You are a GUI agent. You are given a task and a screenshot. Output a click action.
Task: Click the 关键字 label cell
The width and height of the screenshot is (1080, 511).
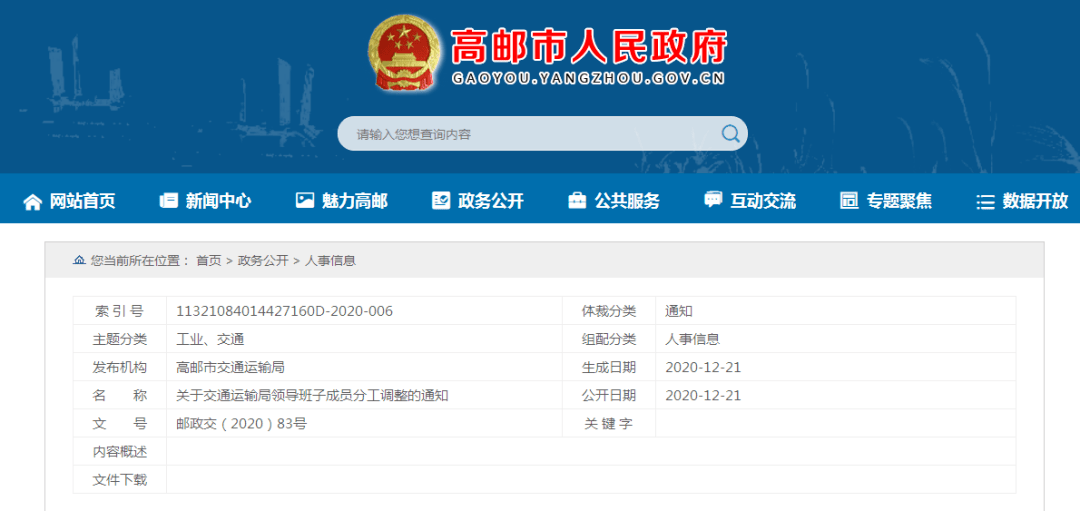pyautogui.click(x=609, y=424)
